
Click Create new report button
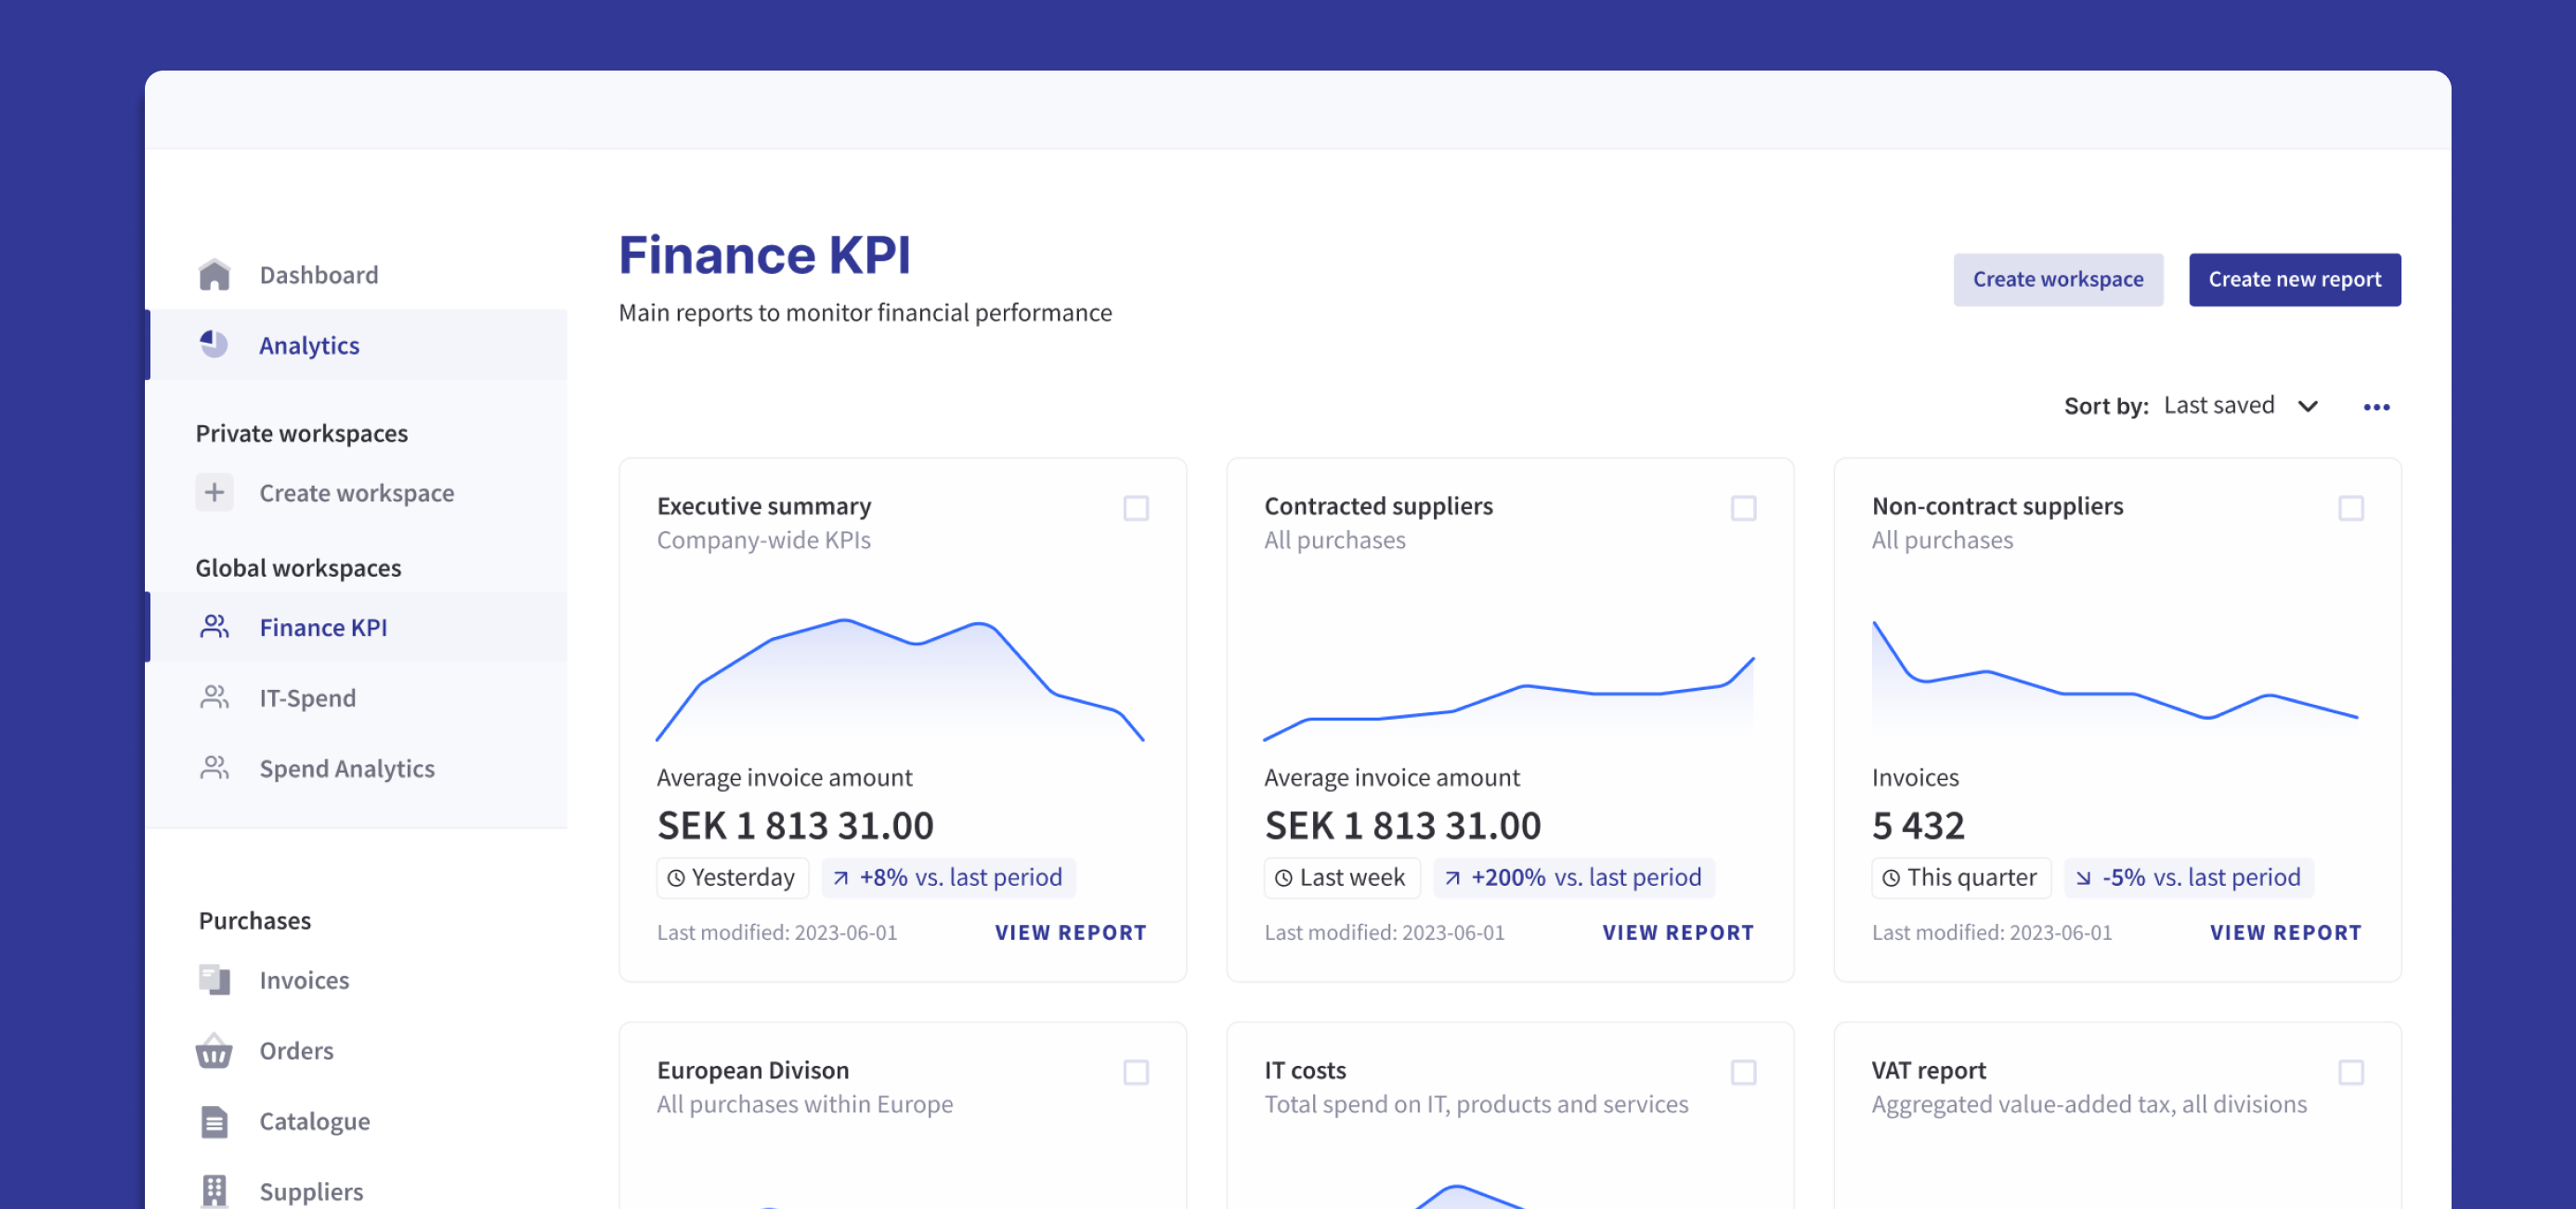click(2294, 279)
